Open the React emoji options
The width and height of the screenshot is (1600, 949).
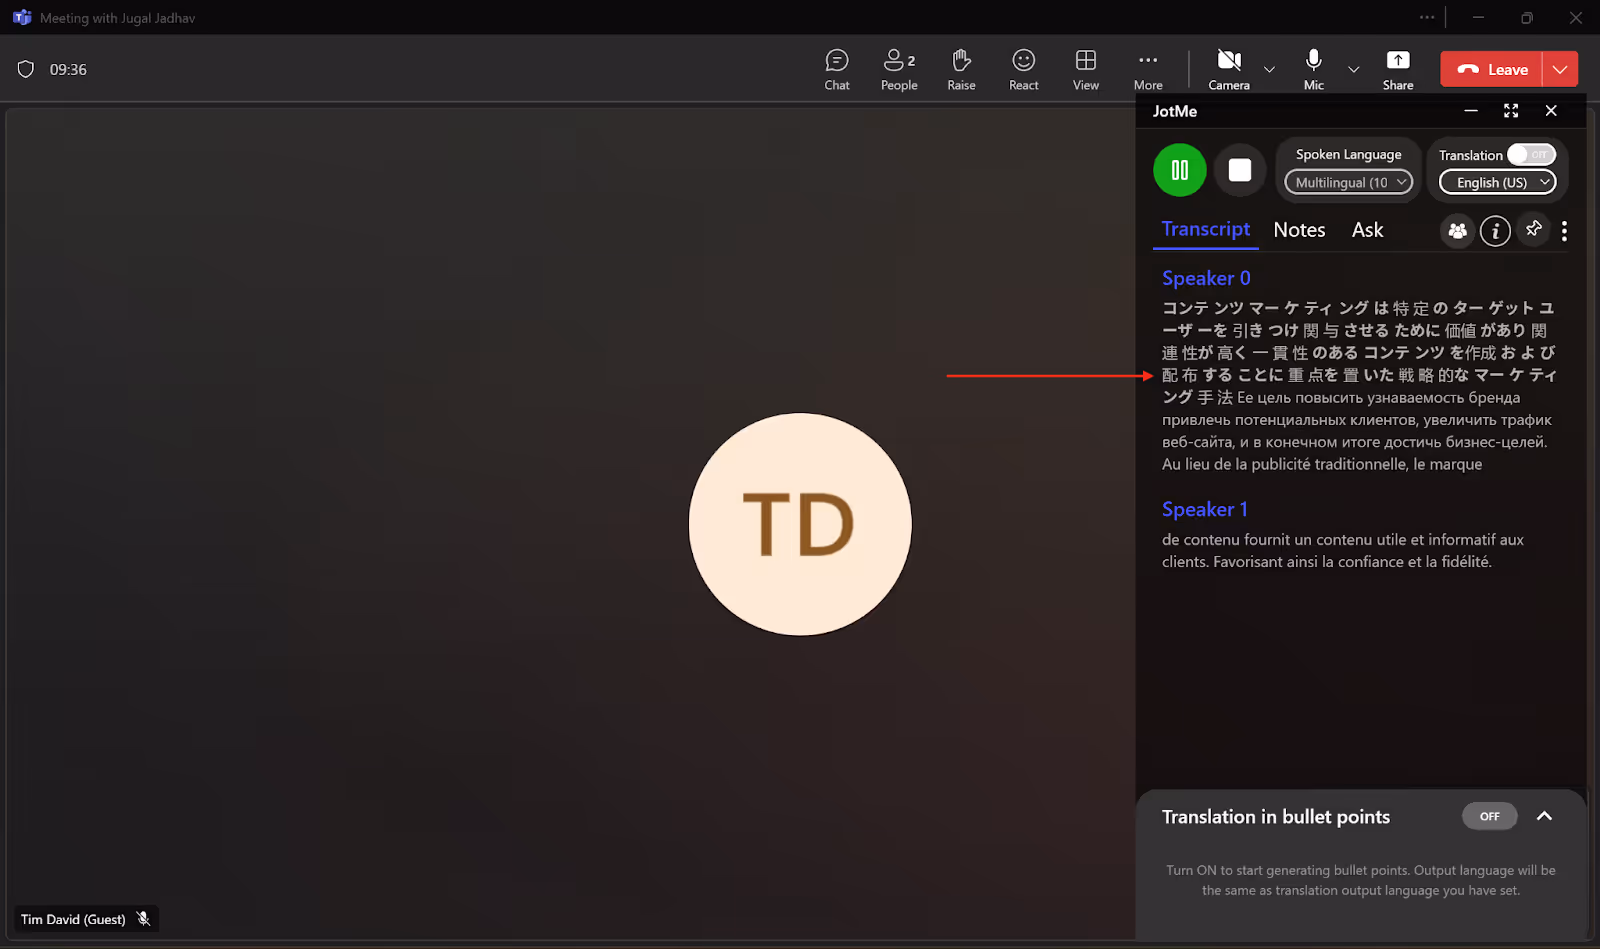1023,70
